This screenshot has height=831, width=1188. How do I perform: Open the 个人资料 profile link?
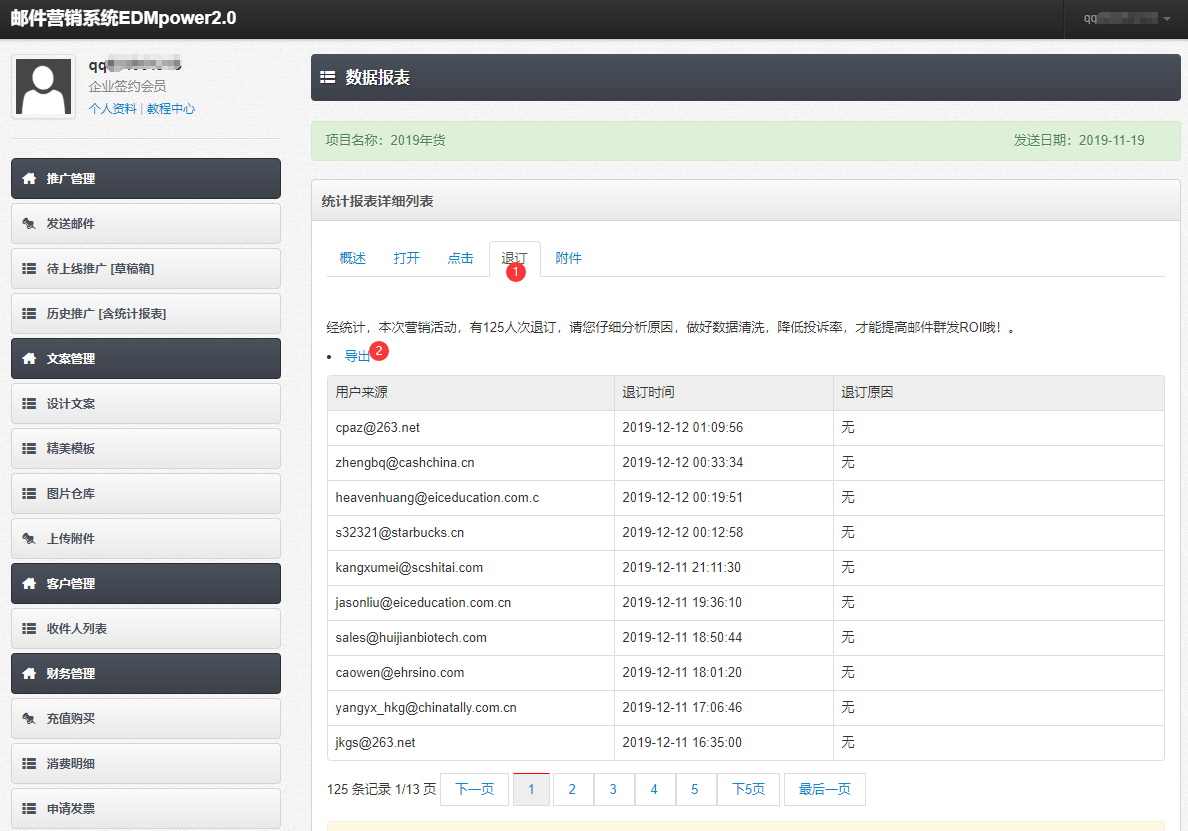click(112, 108)
